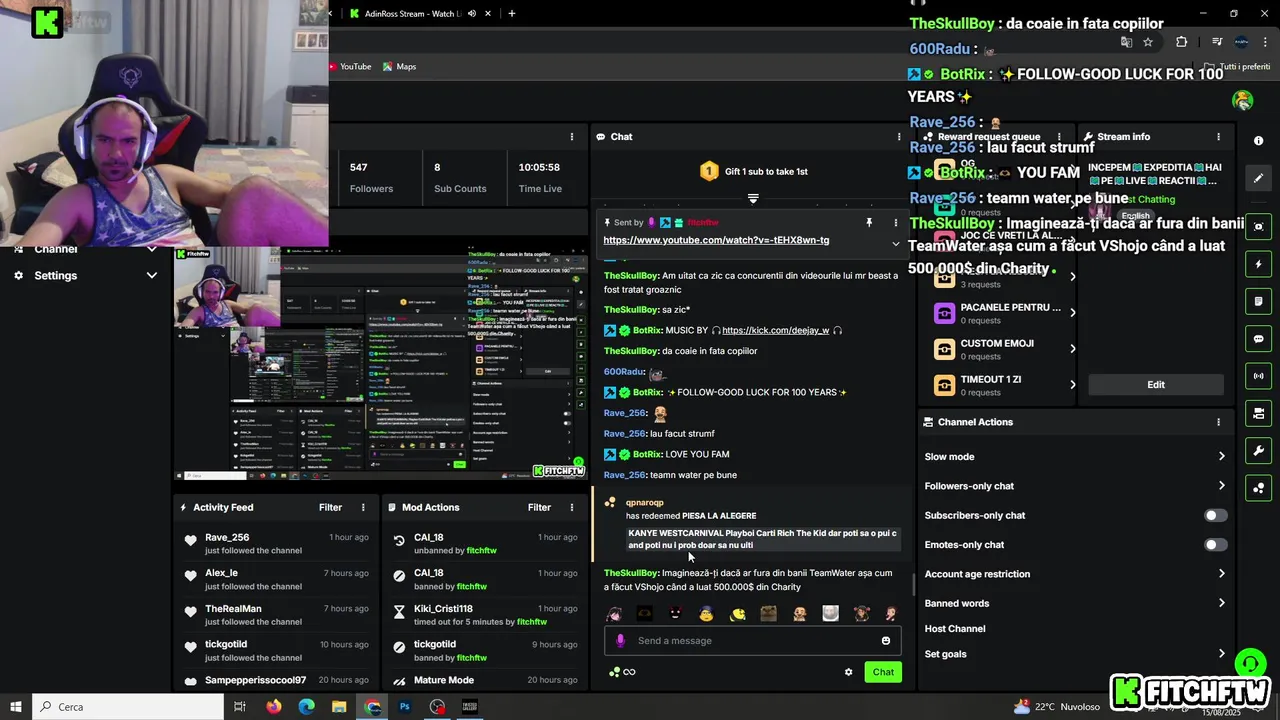Click Gift 1 sub to take 1st banner
Viewport: 1280px width, 720px height.
coord(753,172)
